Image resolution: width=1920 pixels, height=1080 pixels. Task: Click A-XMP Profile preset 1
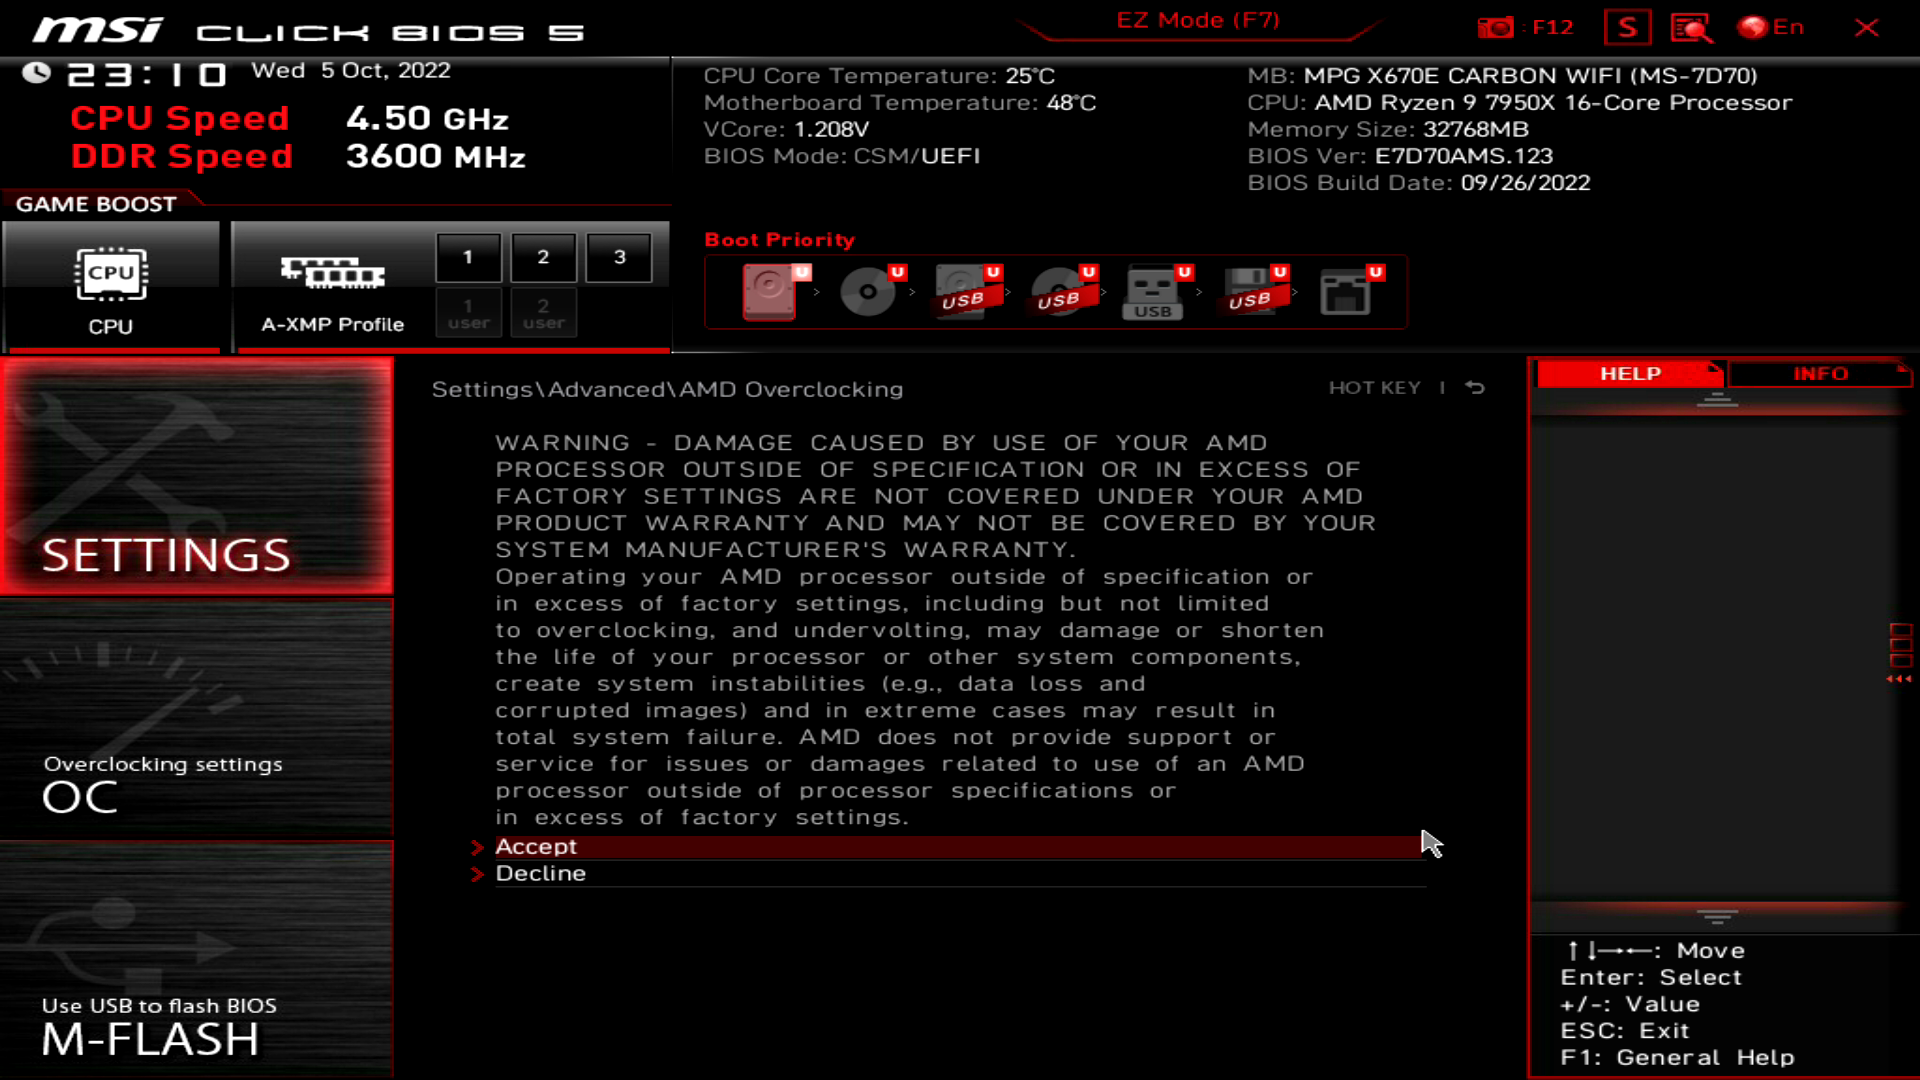coord(468,257)
